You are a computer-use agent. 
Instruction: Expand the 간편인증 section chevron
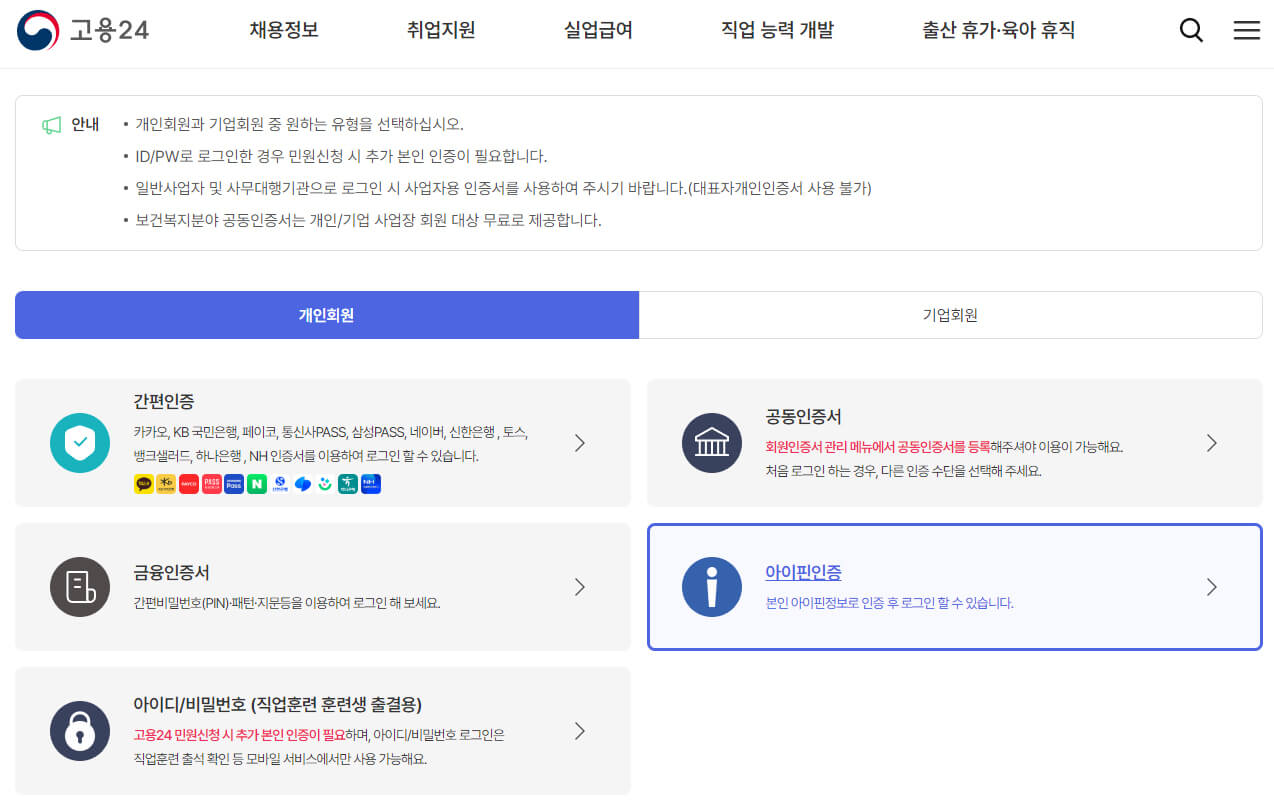(579, 443)
